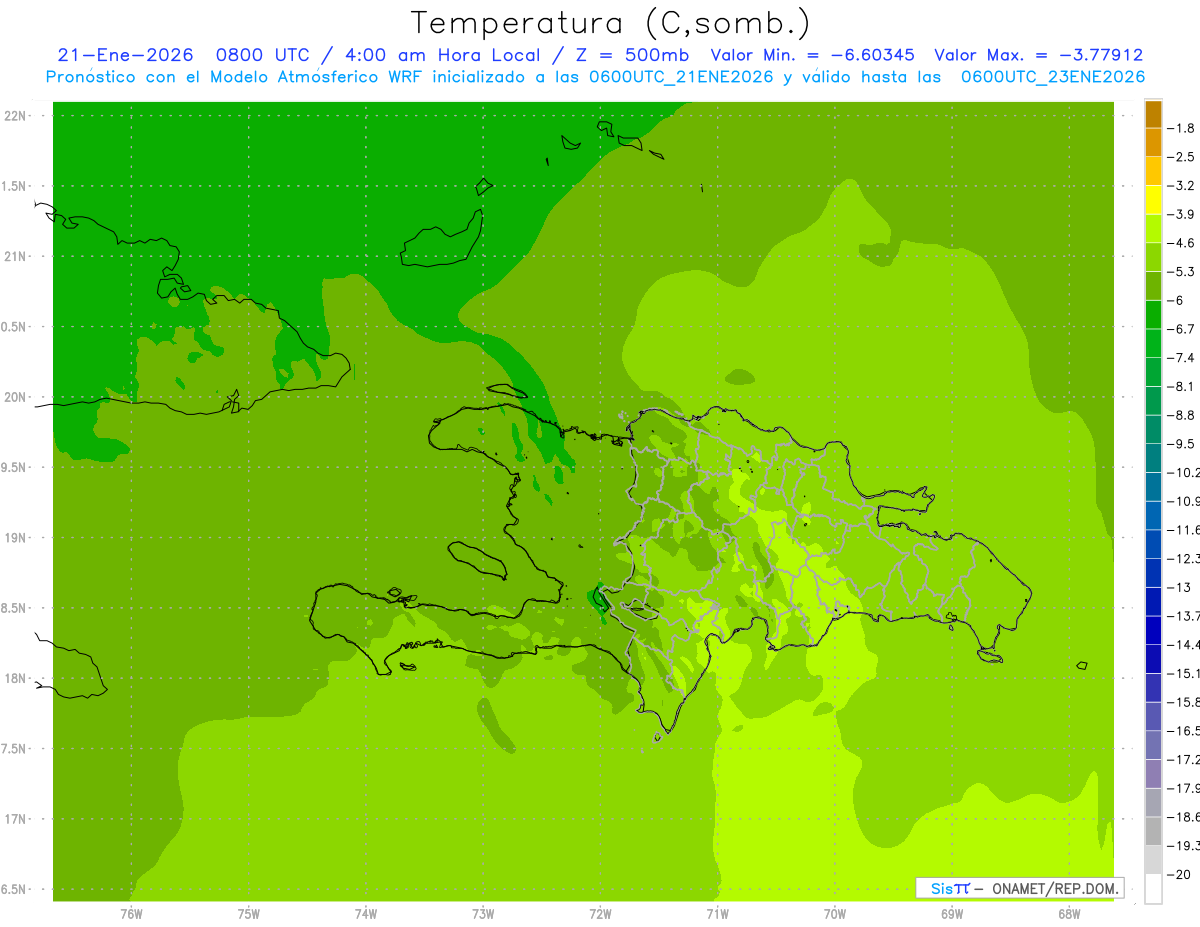Click the -1.8 colorbar value label
The width and height of the screenshot is (1200, 927).
(x=1182, y=128)
